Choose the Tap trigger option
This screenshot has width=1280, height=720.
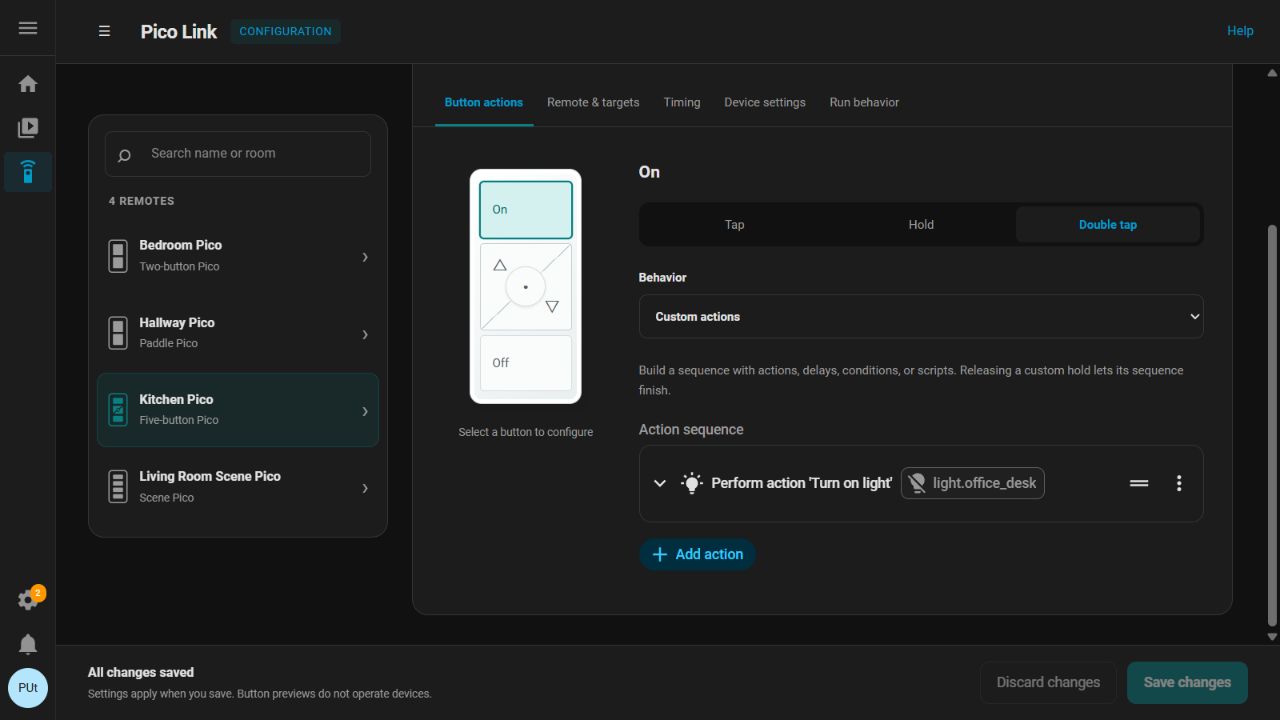click(x=735, y=225)
